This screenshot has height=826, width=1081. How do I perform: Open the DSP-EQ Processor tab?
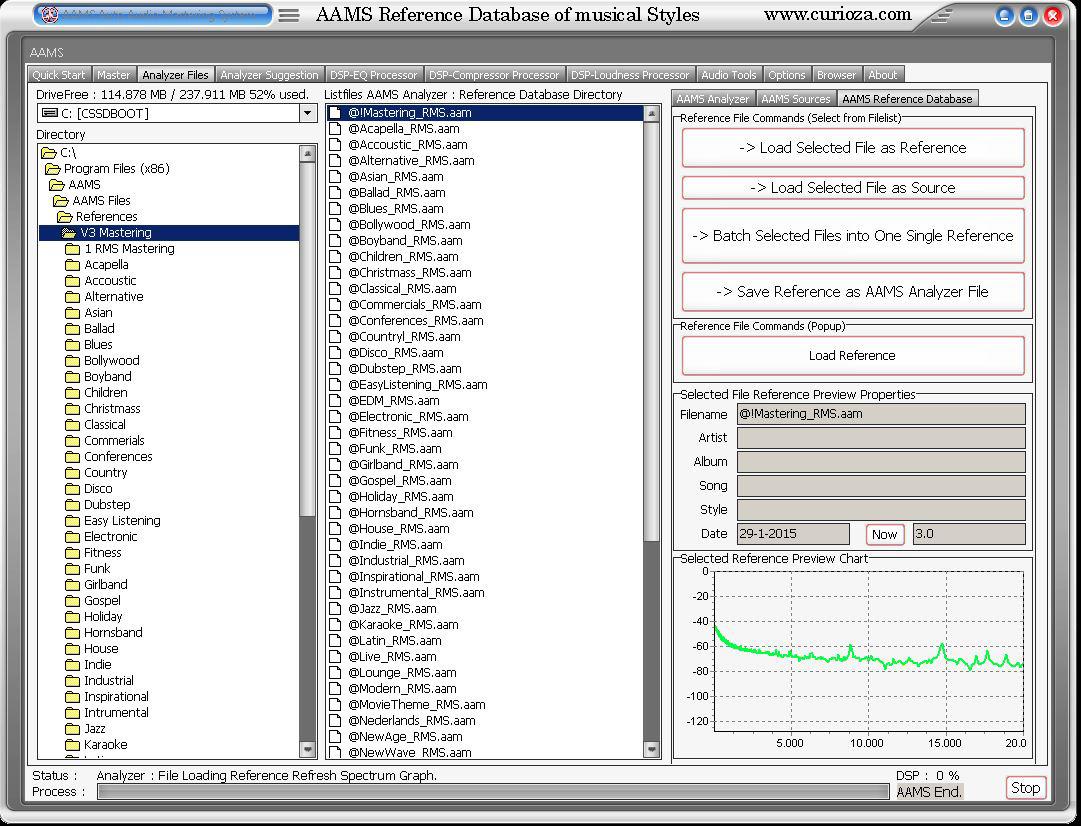pyautogui.click(x=373, y=74)
